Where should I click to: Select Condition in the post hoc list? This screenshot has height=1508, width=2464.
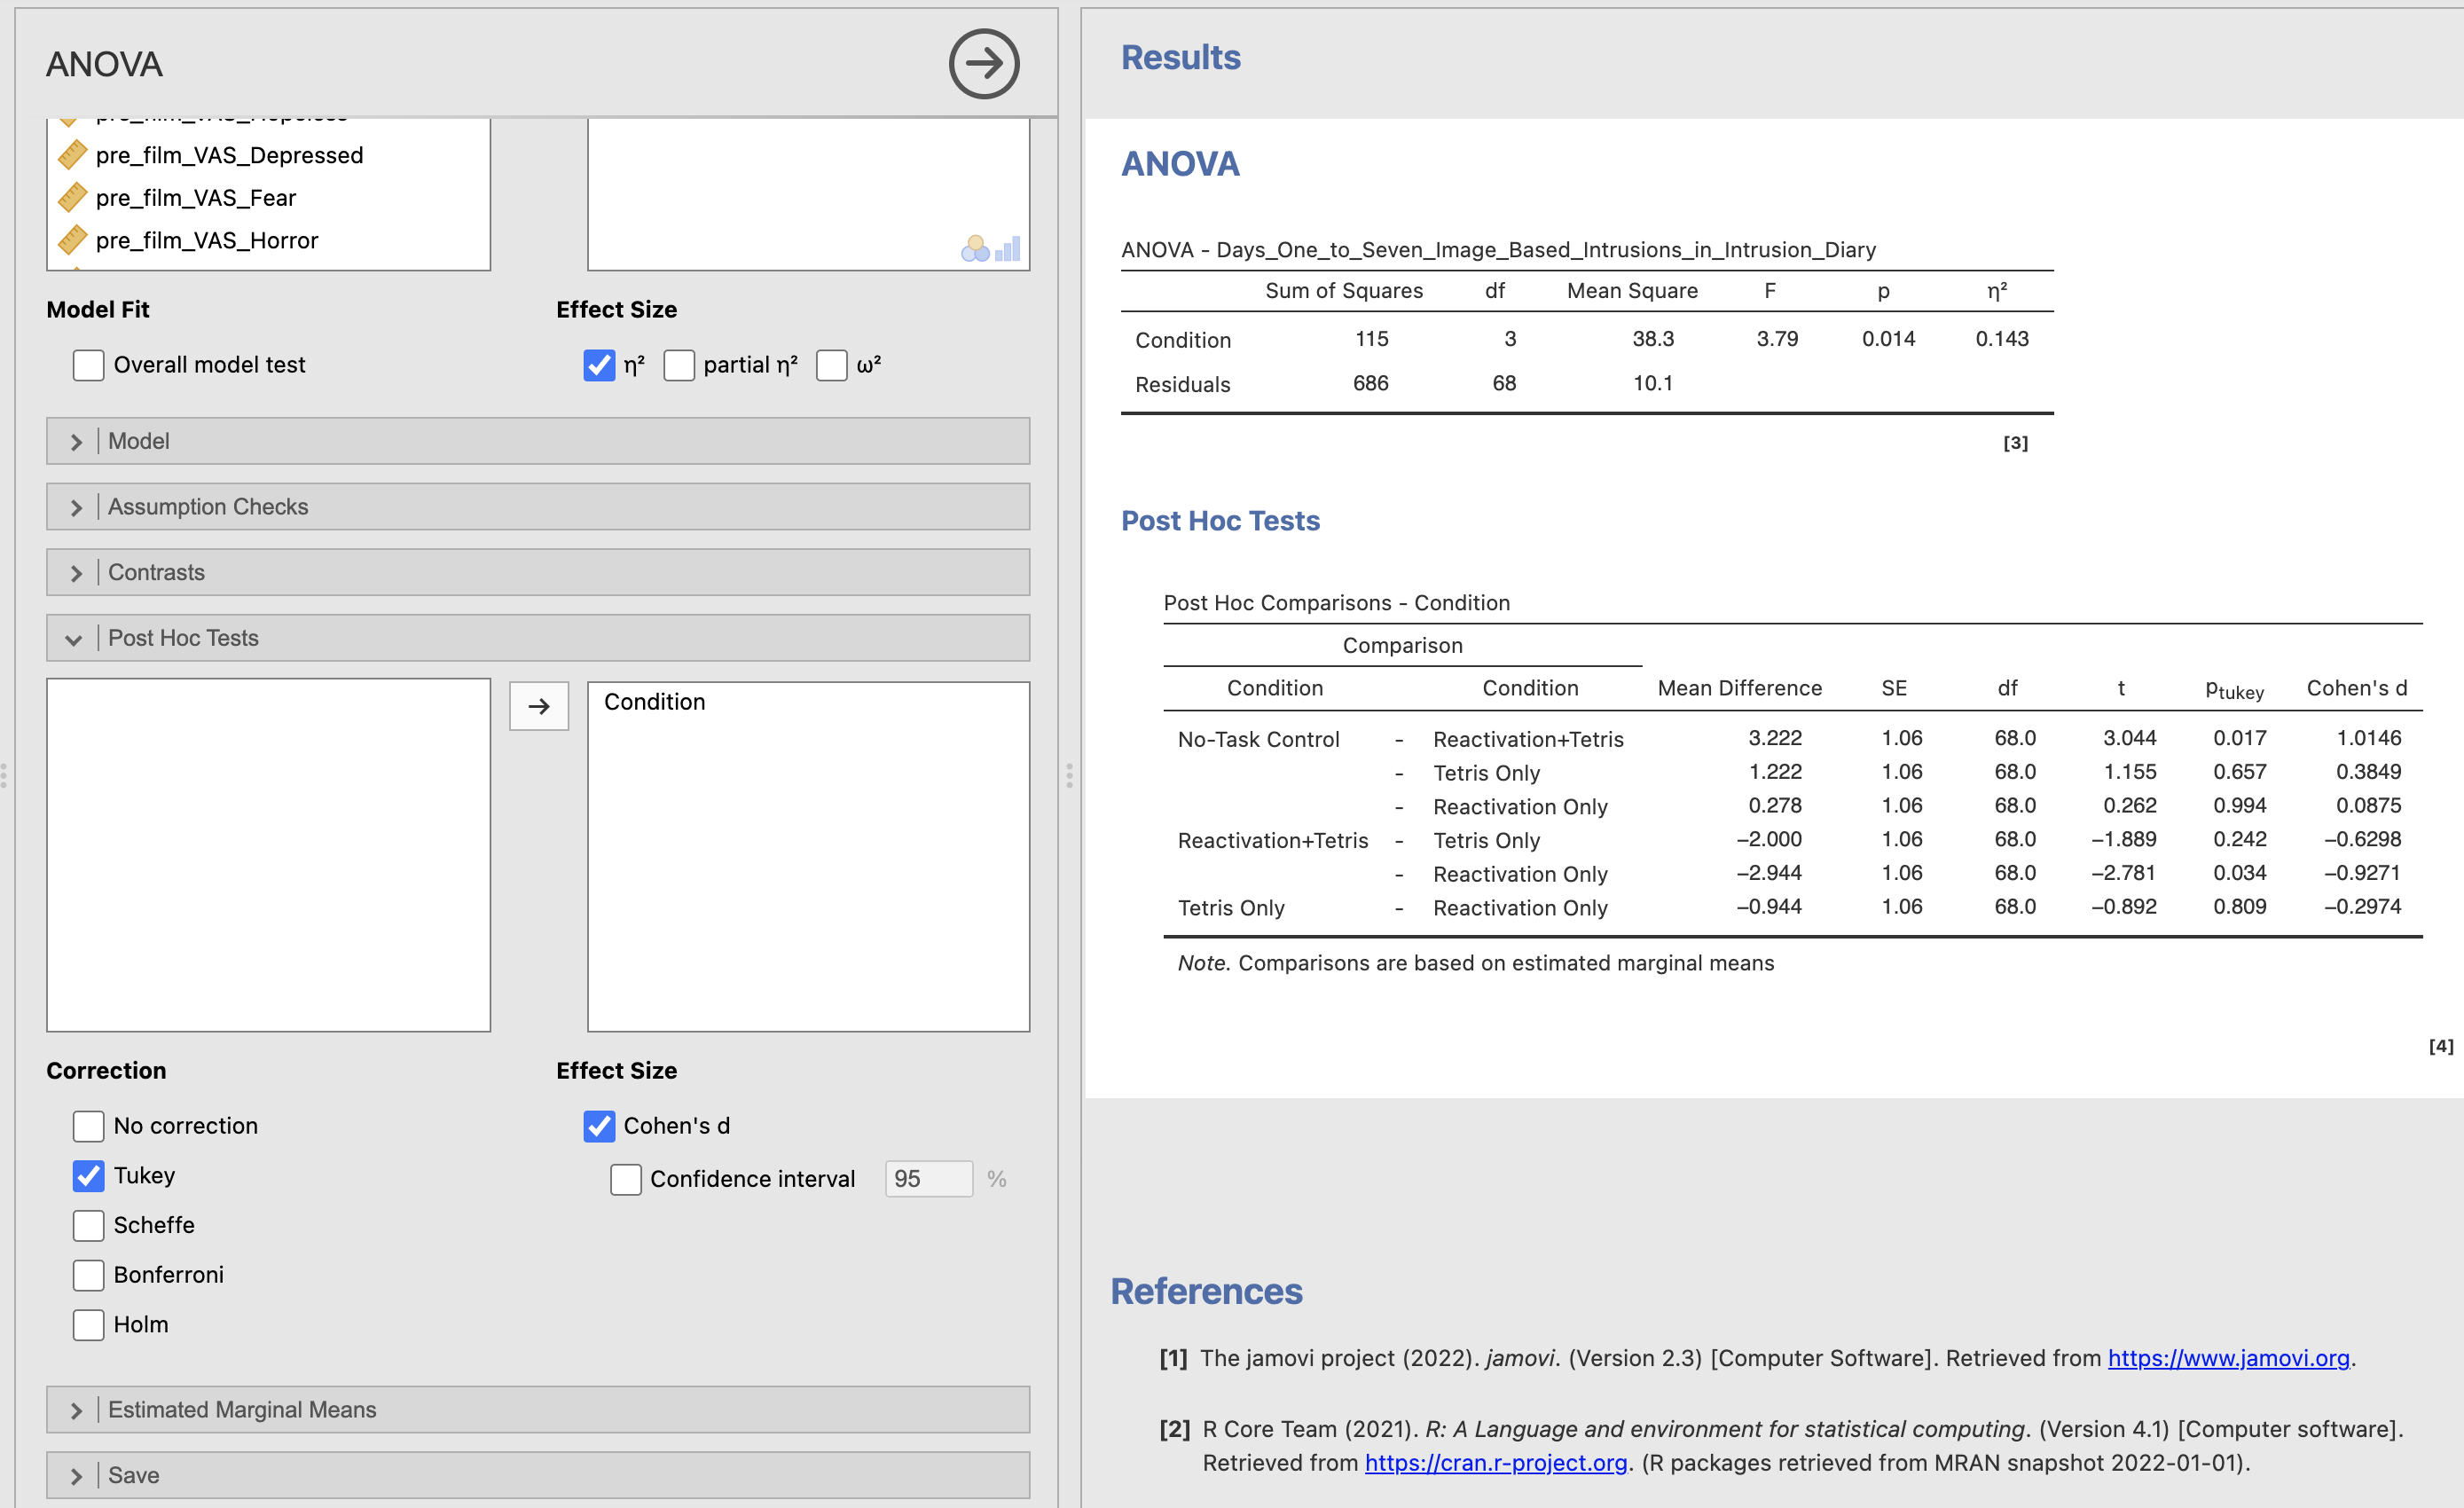[655, 702]
